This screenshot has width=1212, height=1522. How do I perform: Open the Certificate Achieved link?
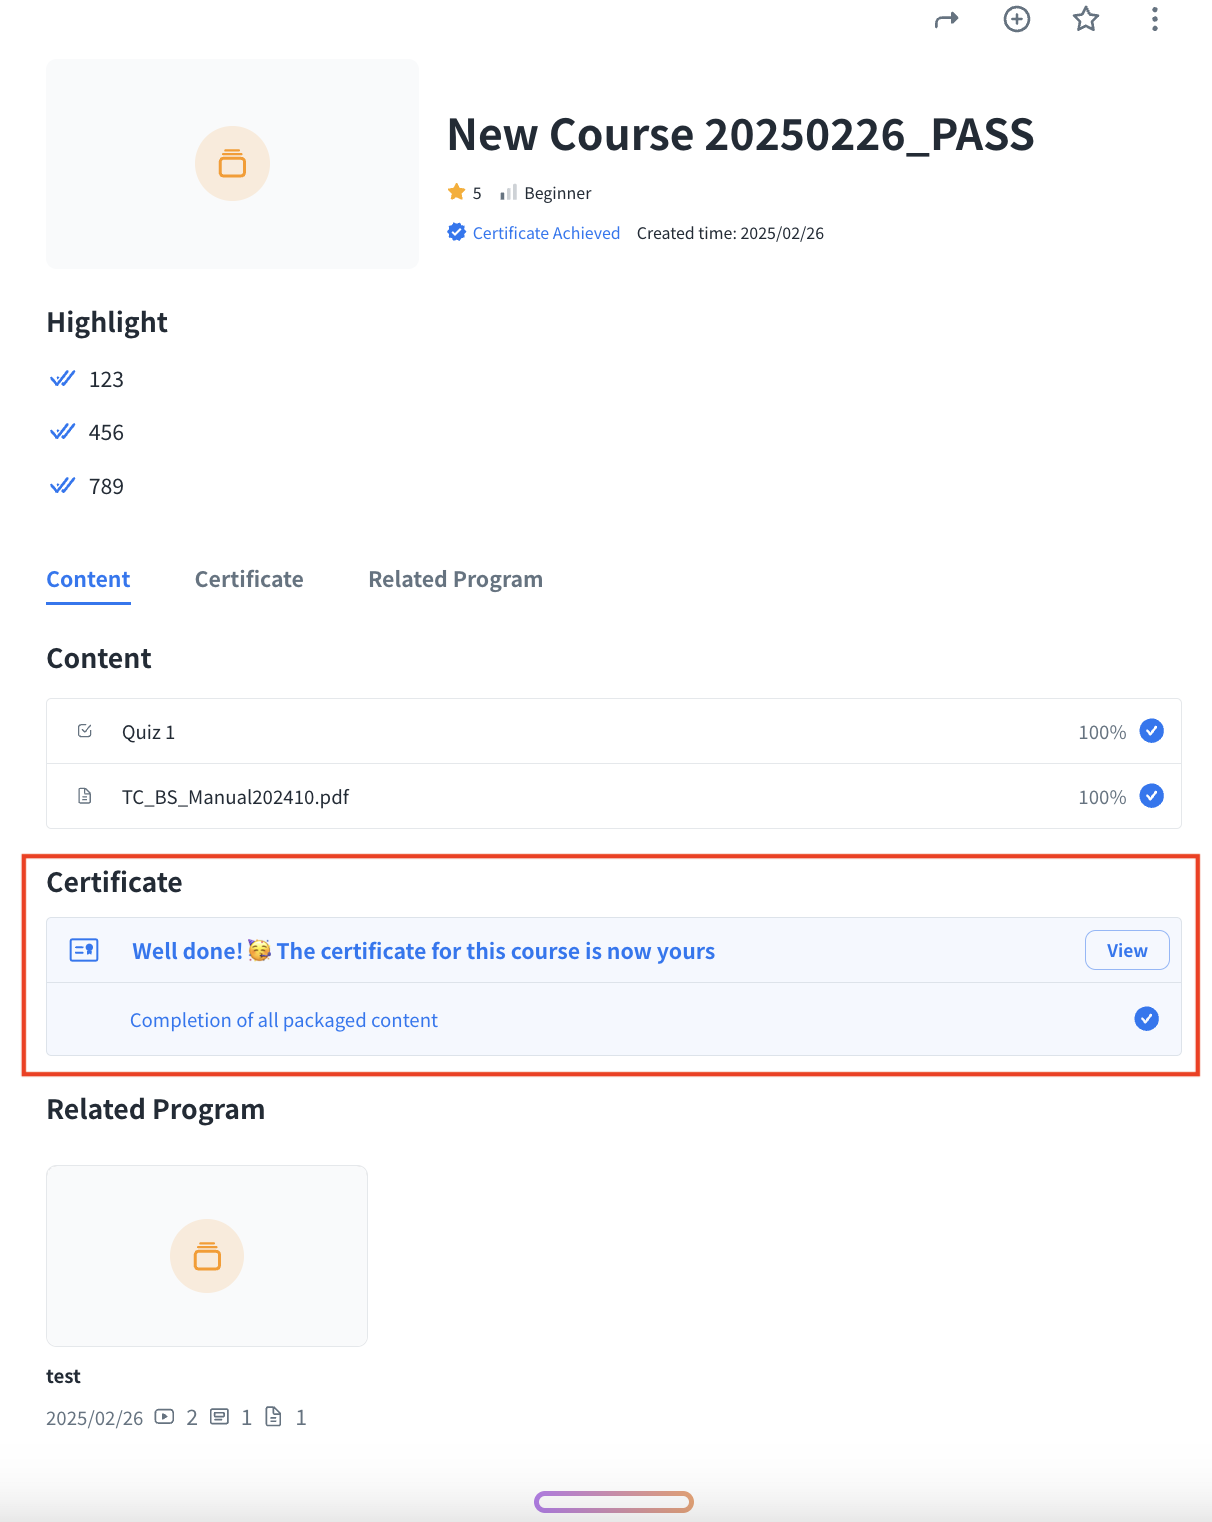tap(546, 233)
